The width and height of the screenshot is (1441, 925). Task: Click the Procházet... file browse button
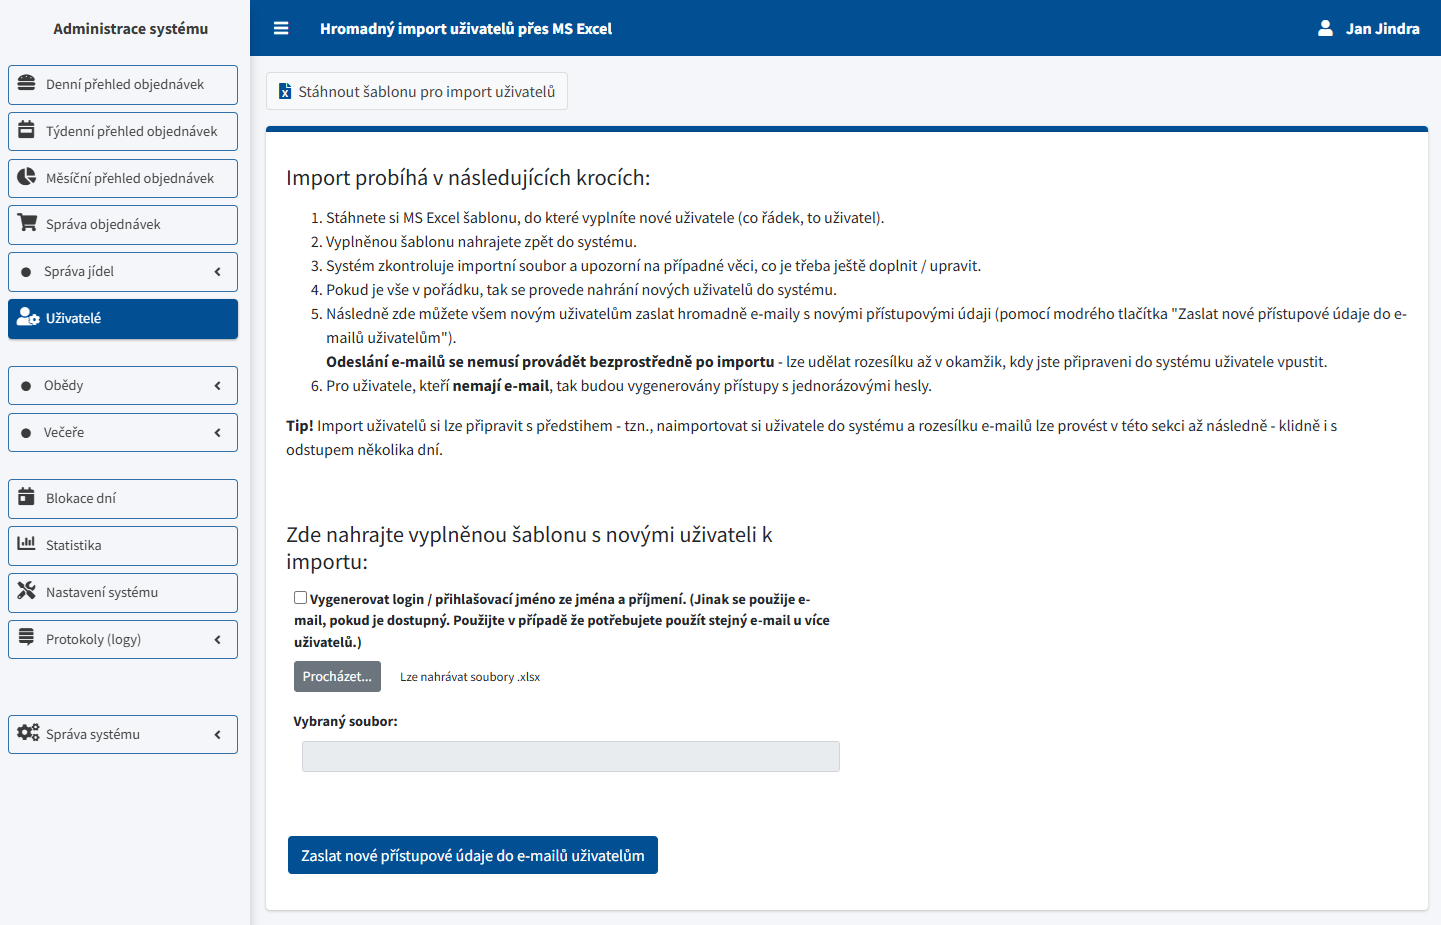[337, 677]
